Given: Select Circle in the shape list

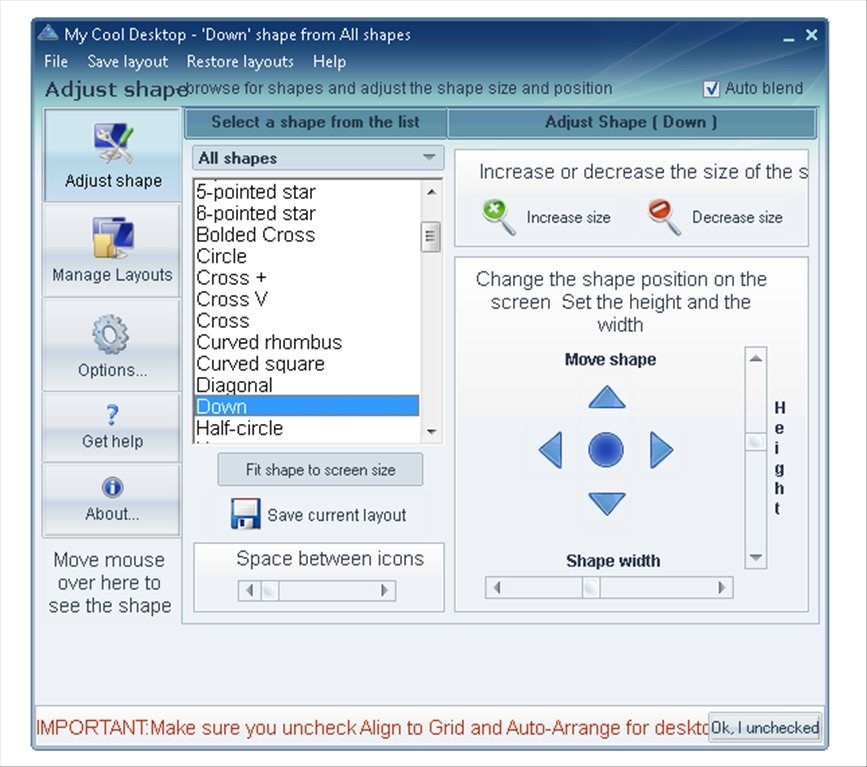Looking at the screenshot, I should (x=307, y=257).
